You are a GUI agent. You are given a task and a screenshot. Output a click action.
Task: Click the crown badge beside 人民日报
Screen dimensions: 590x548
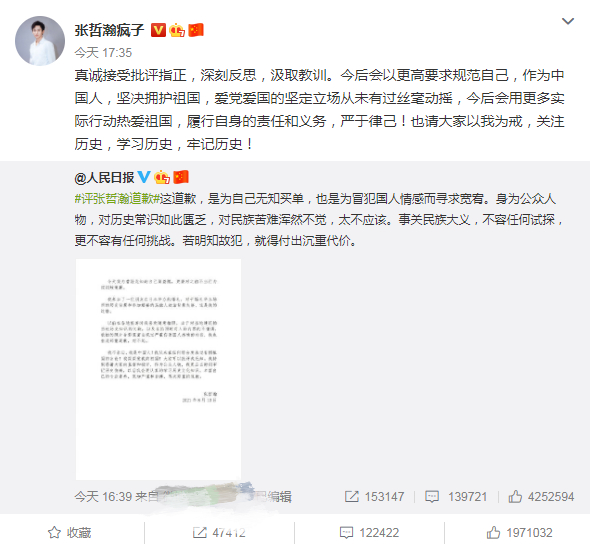(162, 177)
